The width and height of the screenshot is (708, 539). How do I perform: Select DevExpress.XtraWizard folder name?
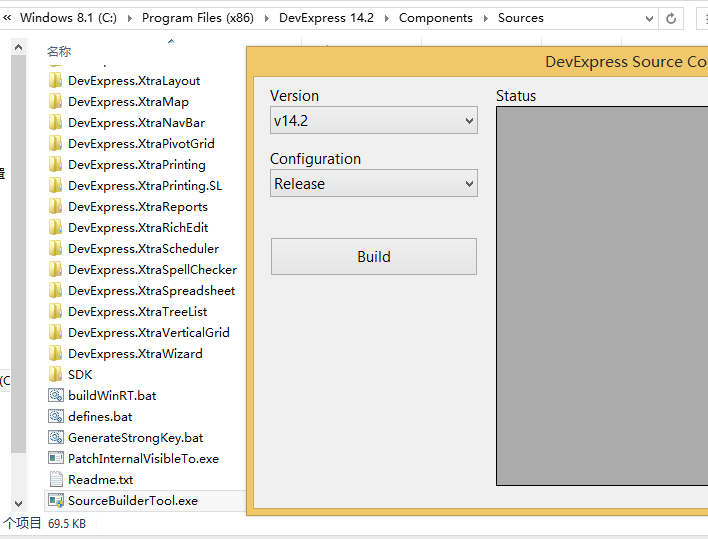pyautogui.click(x=135, y=353)
